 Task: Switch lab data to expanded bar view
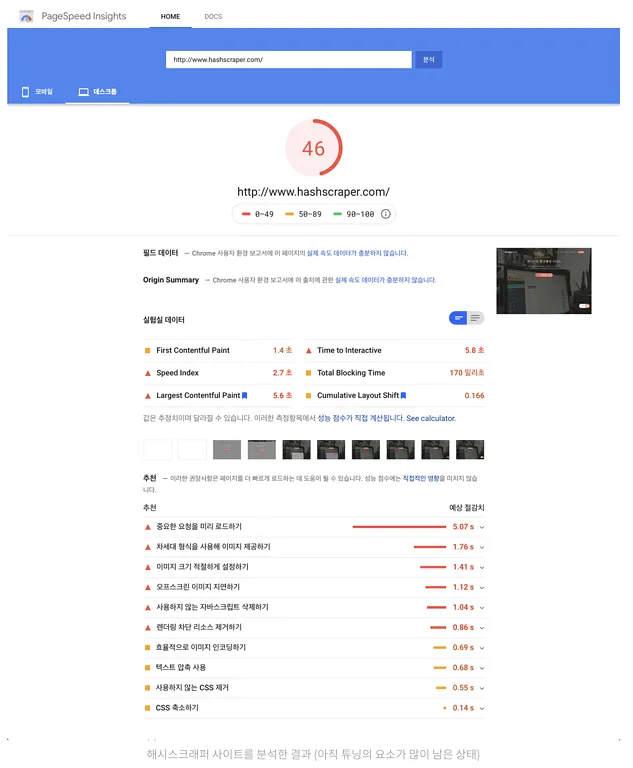[x=458, y=318]
